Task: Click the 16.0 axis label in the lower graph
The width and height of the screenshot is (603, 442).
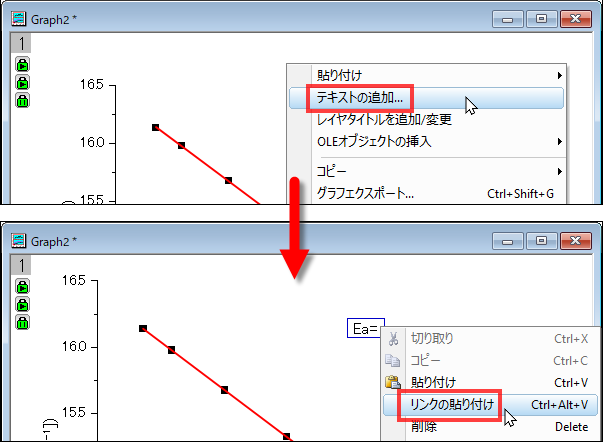Action: [x=74, y=347]
